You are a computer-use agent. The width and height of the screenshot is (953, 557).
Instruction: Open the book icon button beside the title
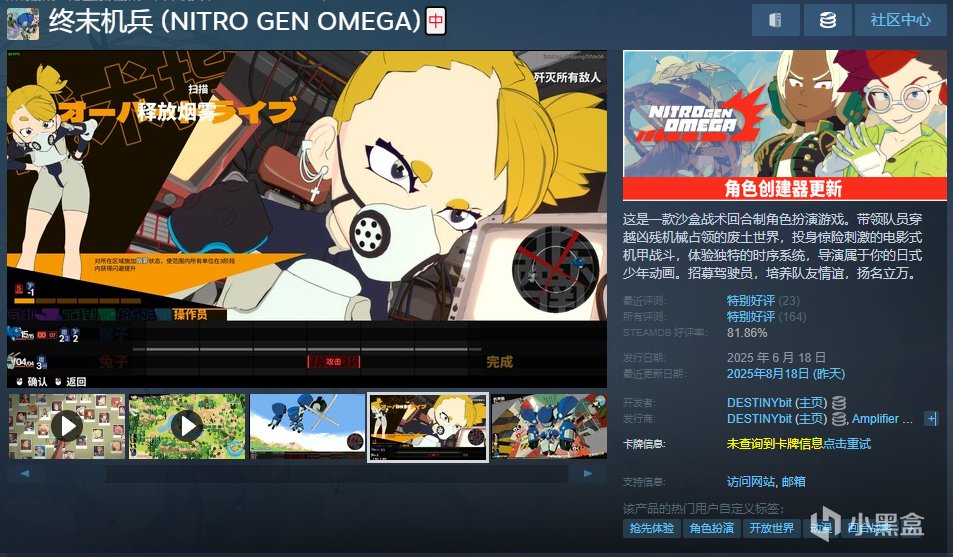click(776, 20)
